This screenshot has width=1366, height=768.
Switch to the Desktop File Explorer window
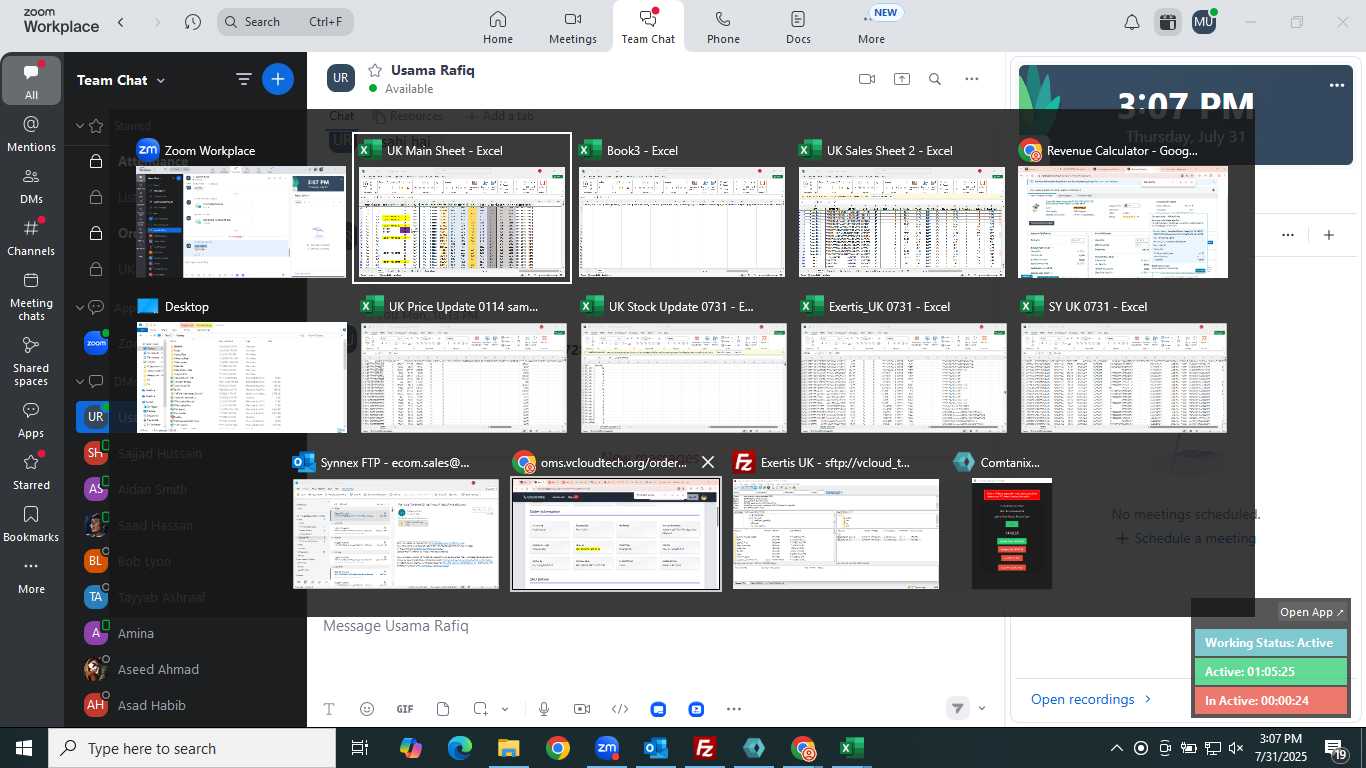tap(242, 365)
